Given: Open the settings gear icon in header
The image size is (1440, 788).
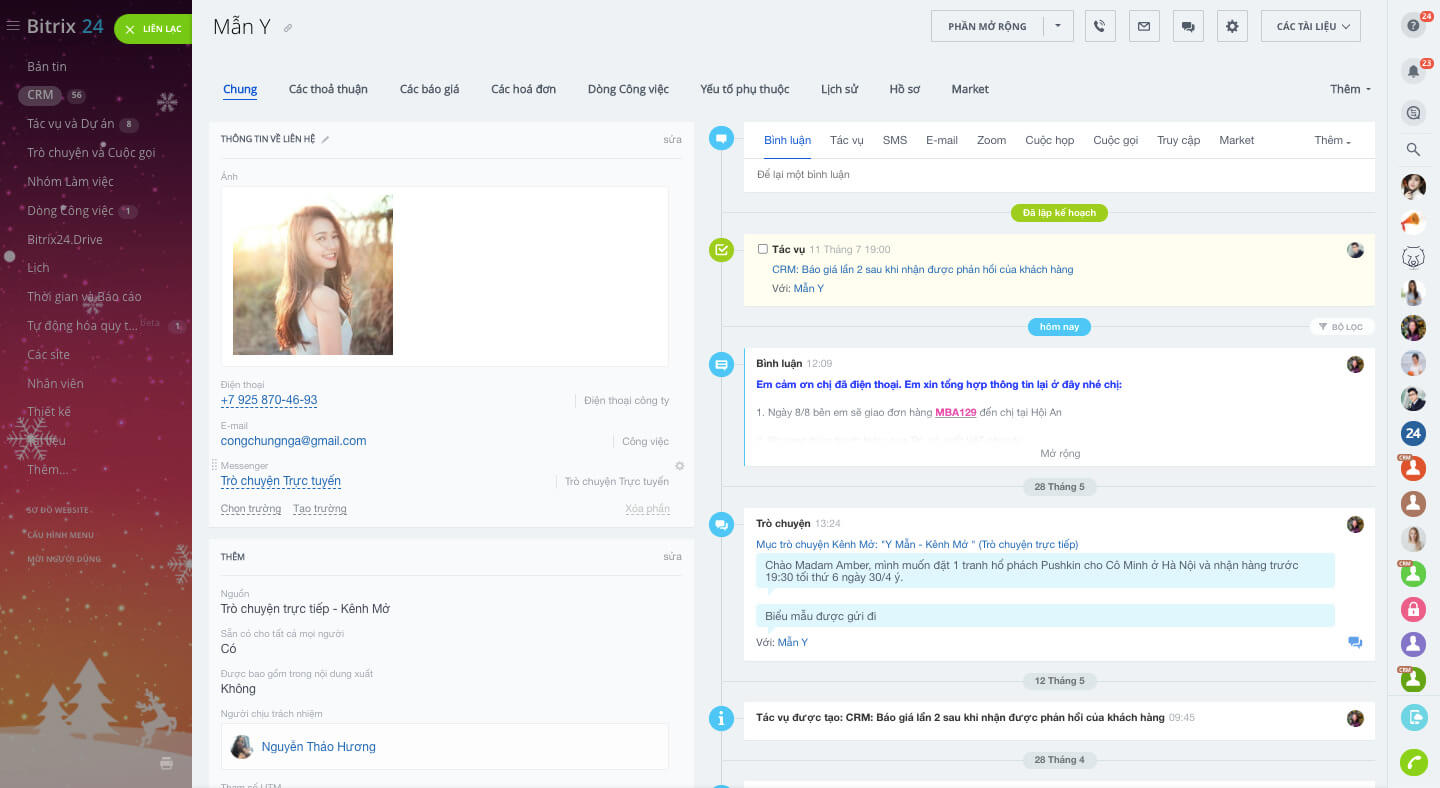Looking at the screenshot, I should click(x=1232, y=26).
